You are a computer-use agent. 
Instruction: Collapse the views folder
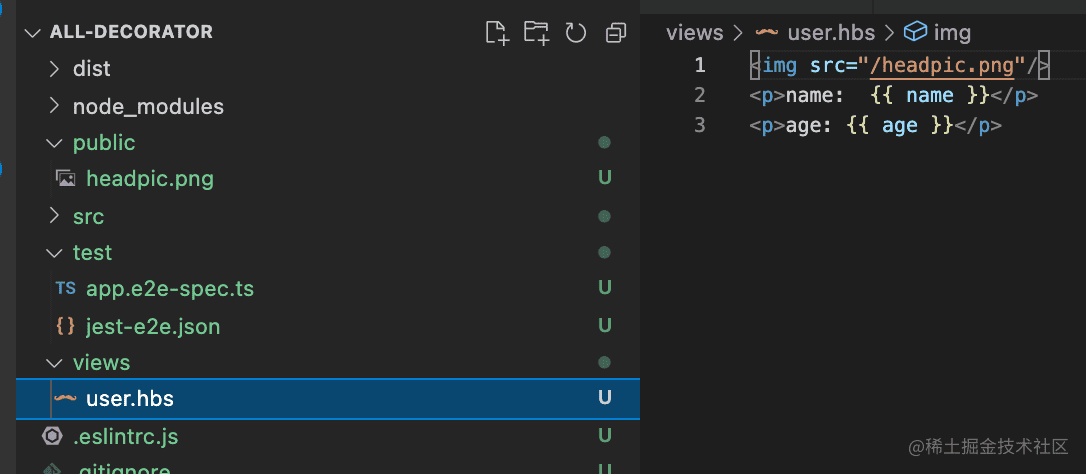tap(55, 363)
